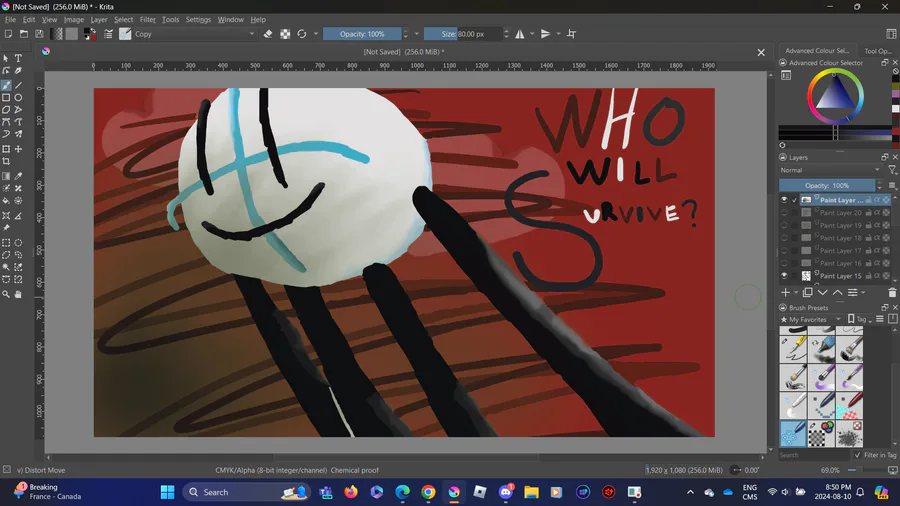Adjust layer Opacity slider in Layers
The width and height of the screenshot is (900, 506).
click(827, 185)
